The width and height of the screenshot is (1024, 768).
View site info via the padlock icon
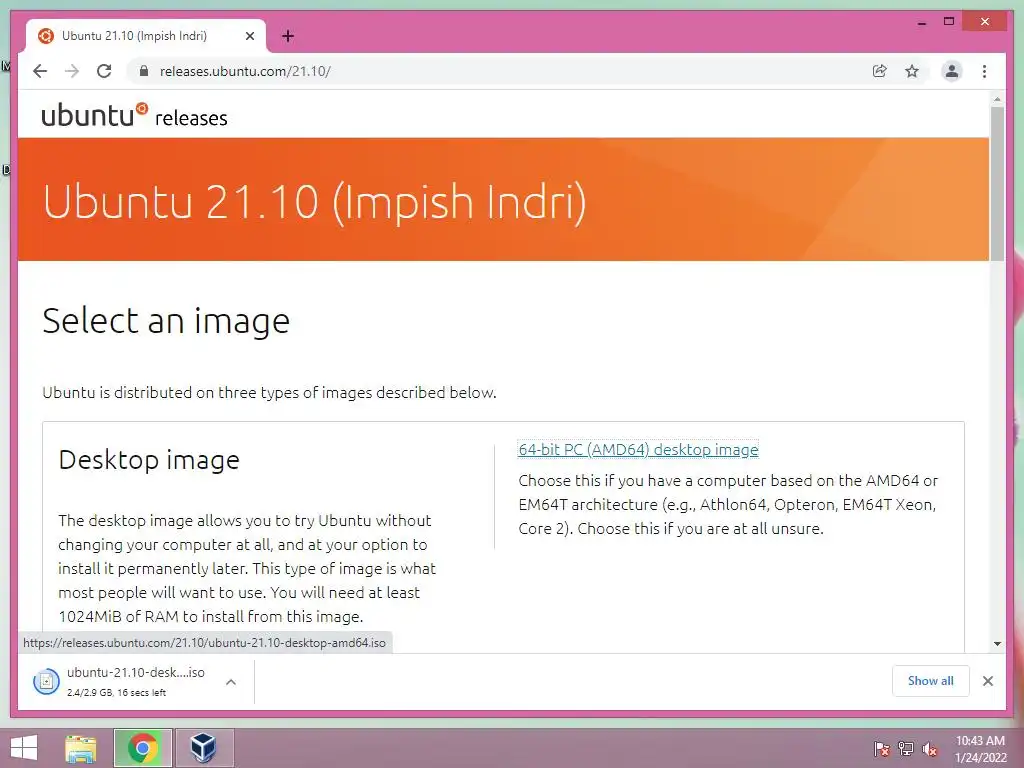tap(144, 71)
